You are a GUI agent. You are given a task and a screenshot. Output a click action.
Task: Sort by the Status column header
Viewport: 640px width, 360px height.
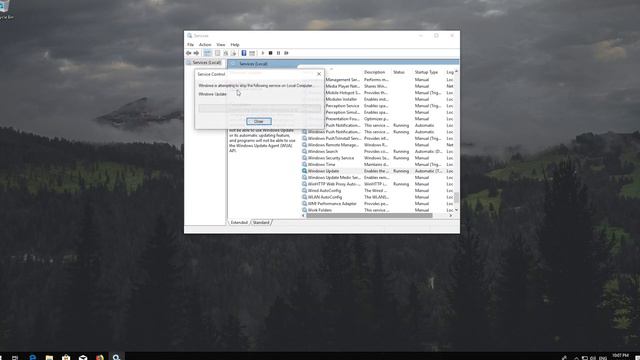399,72
